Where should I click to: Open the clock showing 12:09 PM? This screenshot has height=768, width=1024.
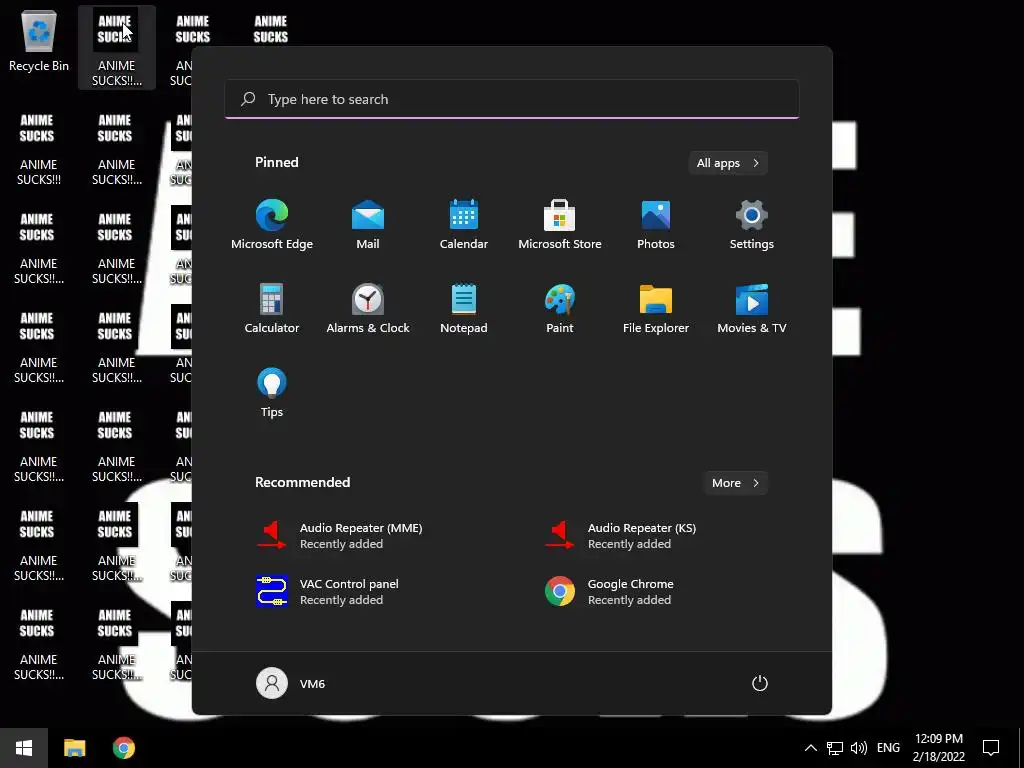click(938, 748)
